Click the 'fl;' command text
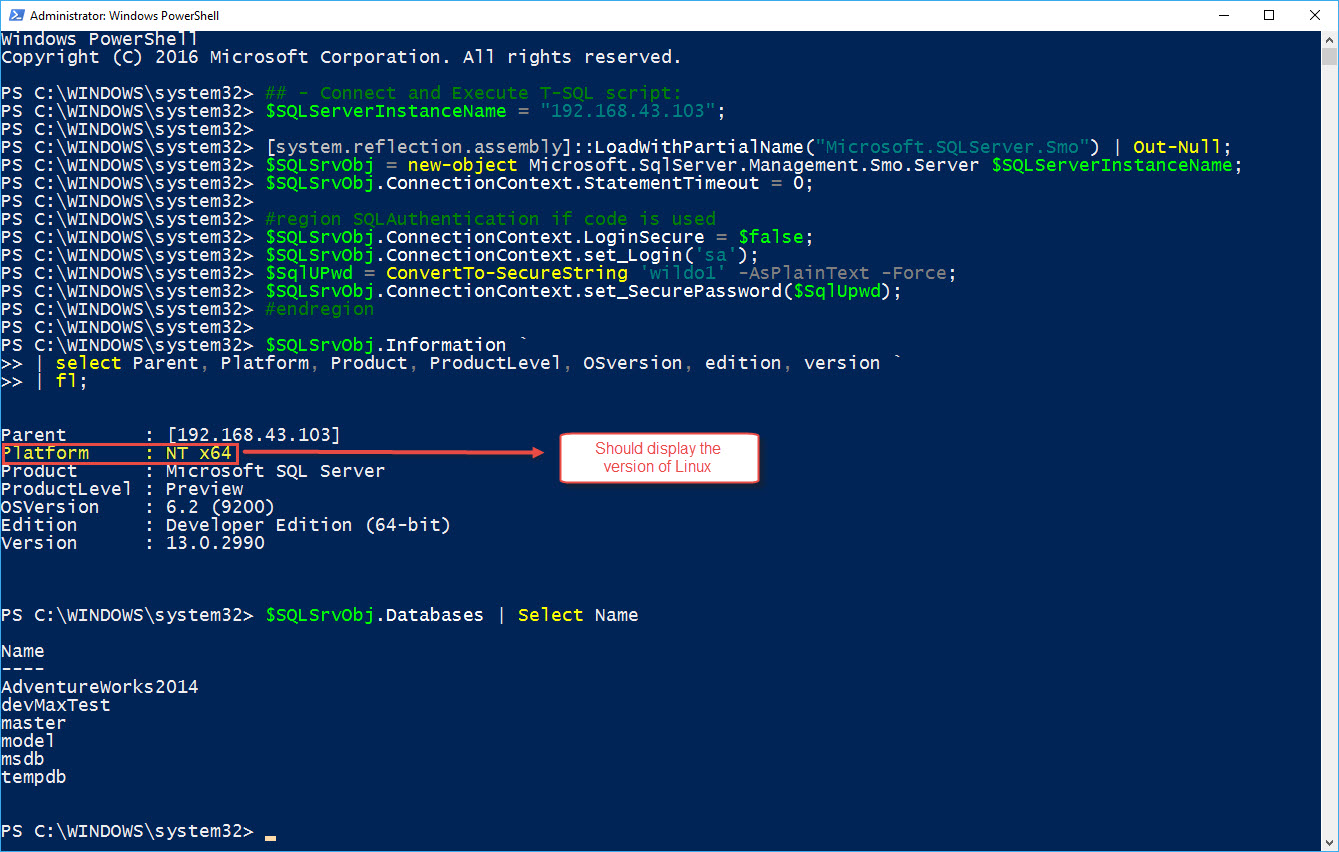 (x=72, y=381)
